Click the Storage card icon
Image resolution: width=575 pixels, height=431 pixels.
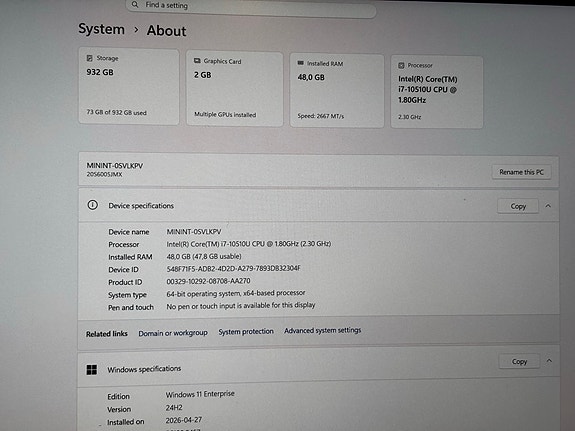tap(89, 58)
